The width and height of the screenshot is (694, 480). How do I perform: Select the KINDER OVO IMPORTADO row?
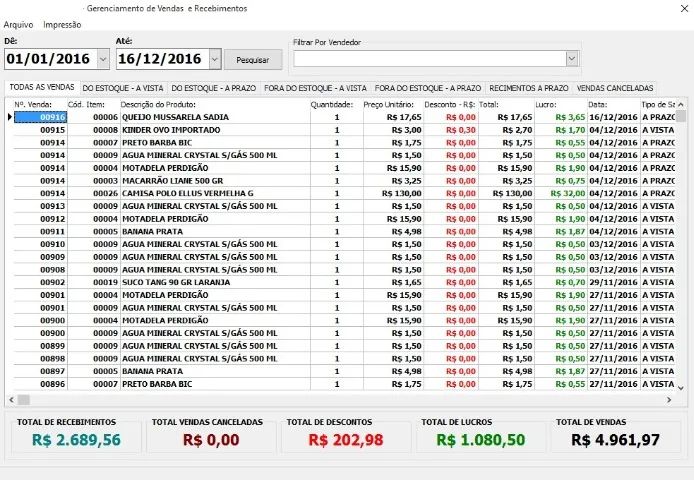click(x=344, y=130)
